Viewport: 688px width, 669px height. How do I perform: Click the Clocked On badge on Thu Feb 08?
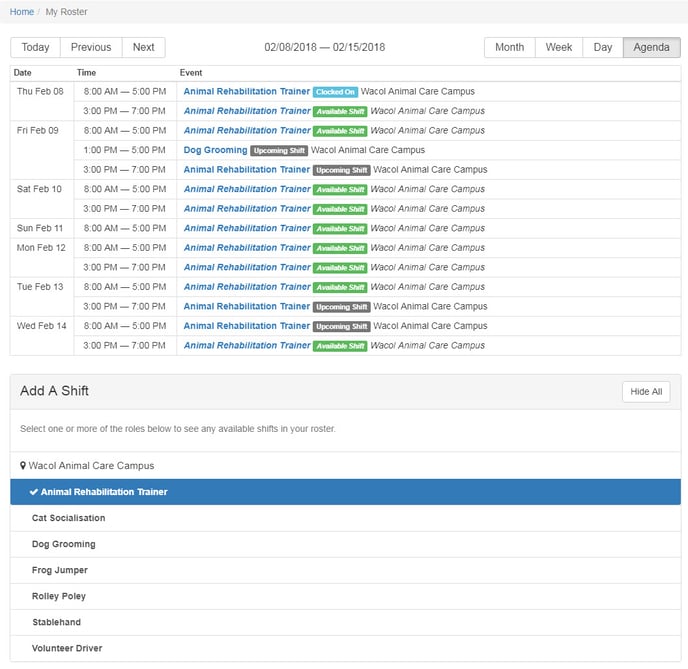tap(335, 92)
